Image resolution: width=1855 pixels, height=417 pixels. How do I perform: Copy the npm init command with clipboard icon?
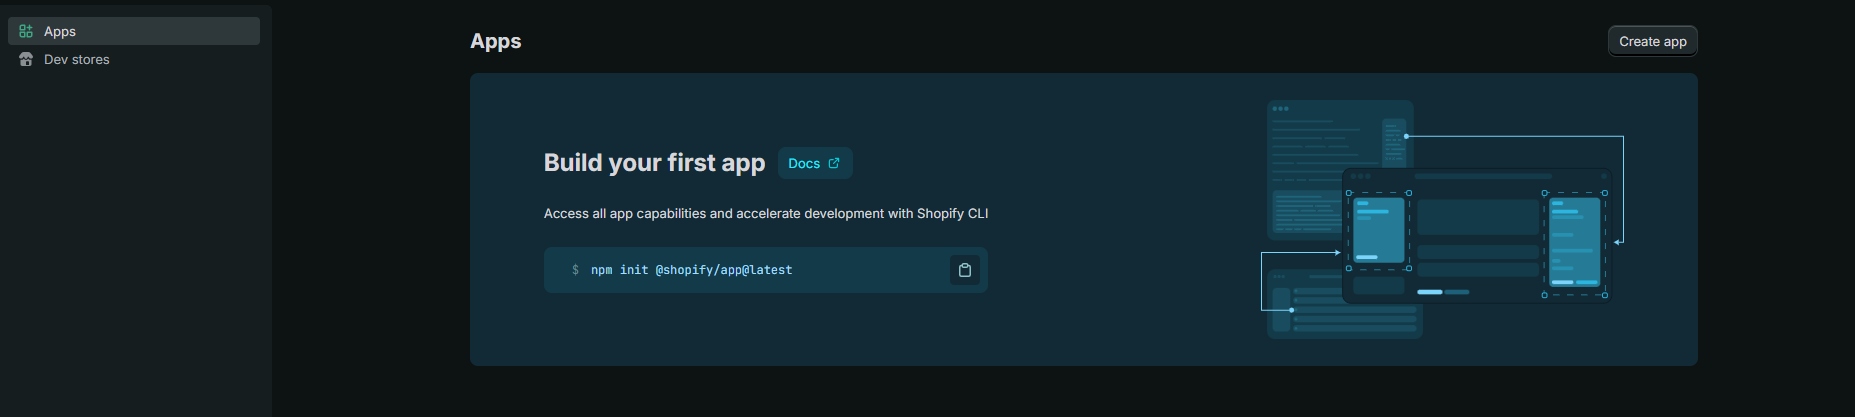tap(965, 270)
